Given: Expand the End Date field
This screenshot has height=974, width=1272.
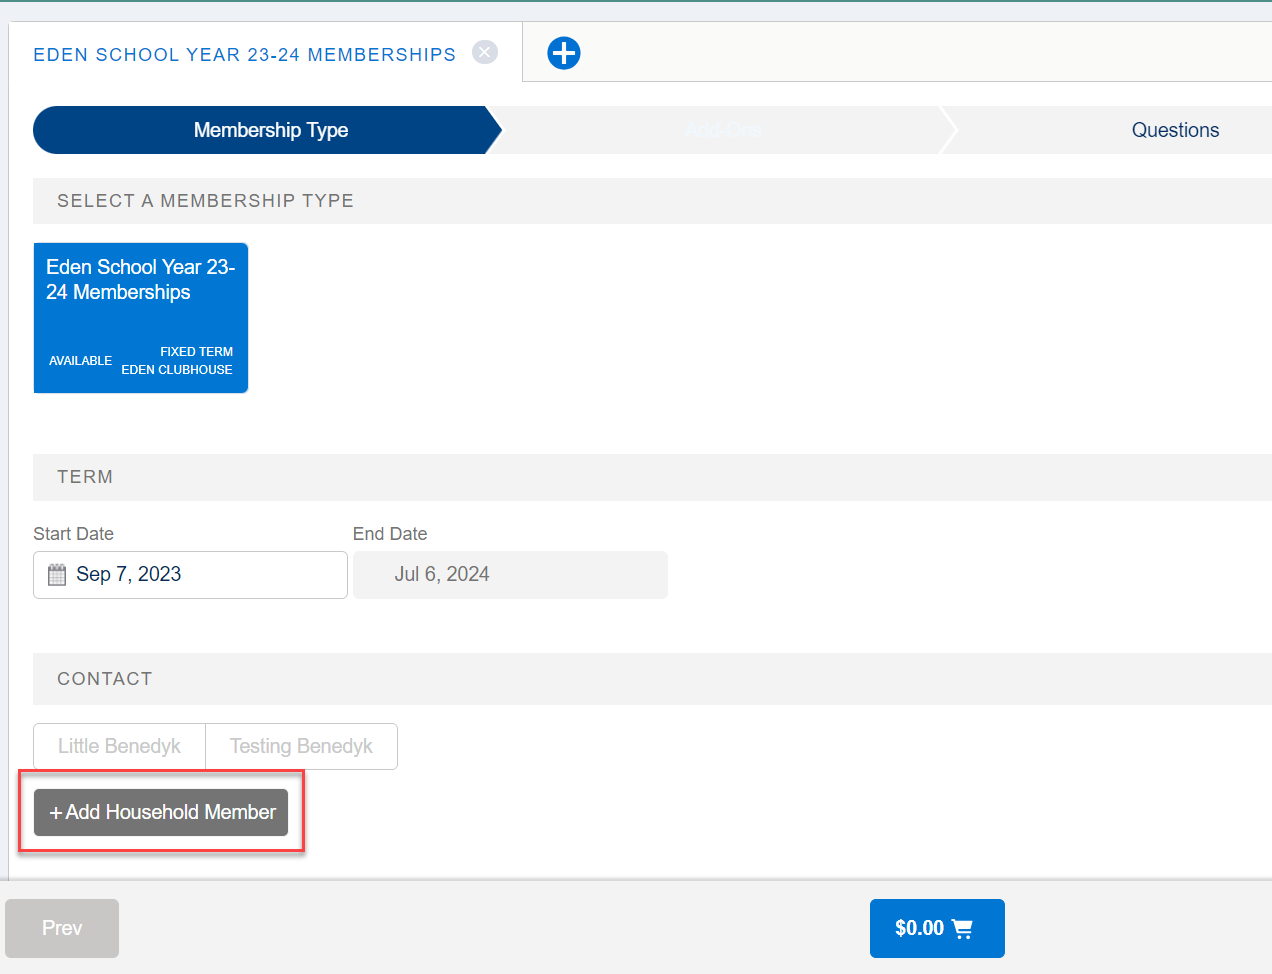Looking at the screenshot, I should (x=510, y=574).
